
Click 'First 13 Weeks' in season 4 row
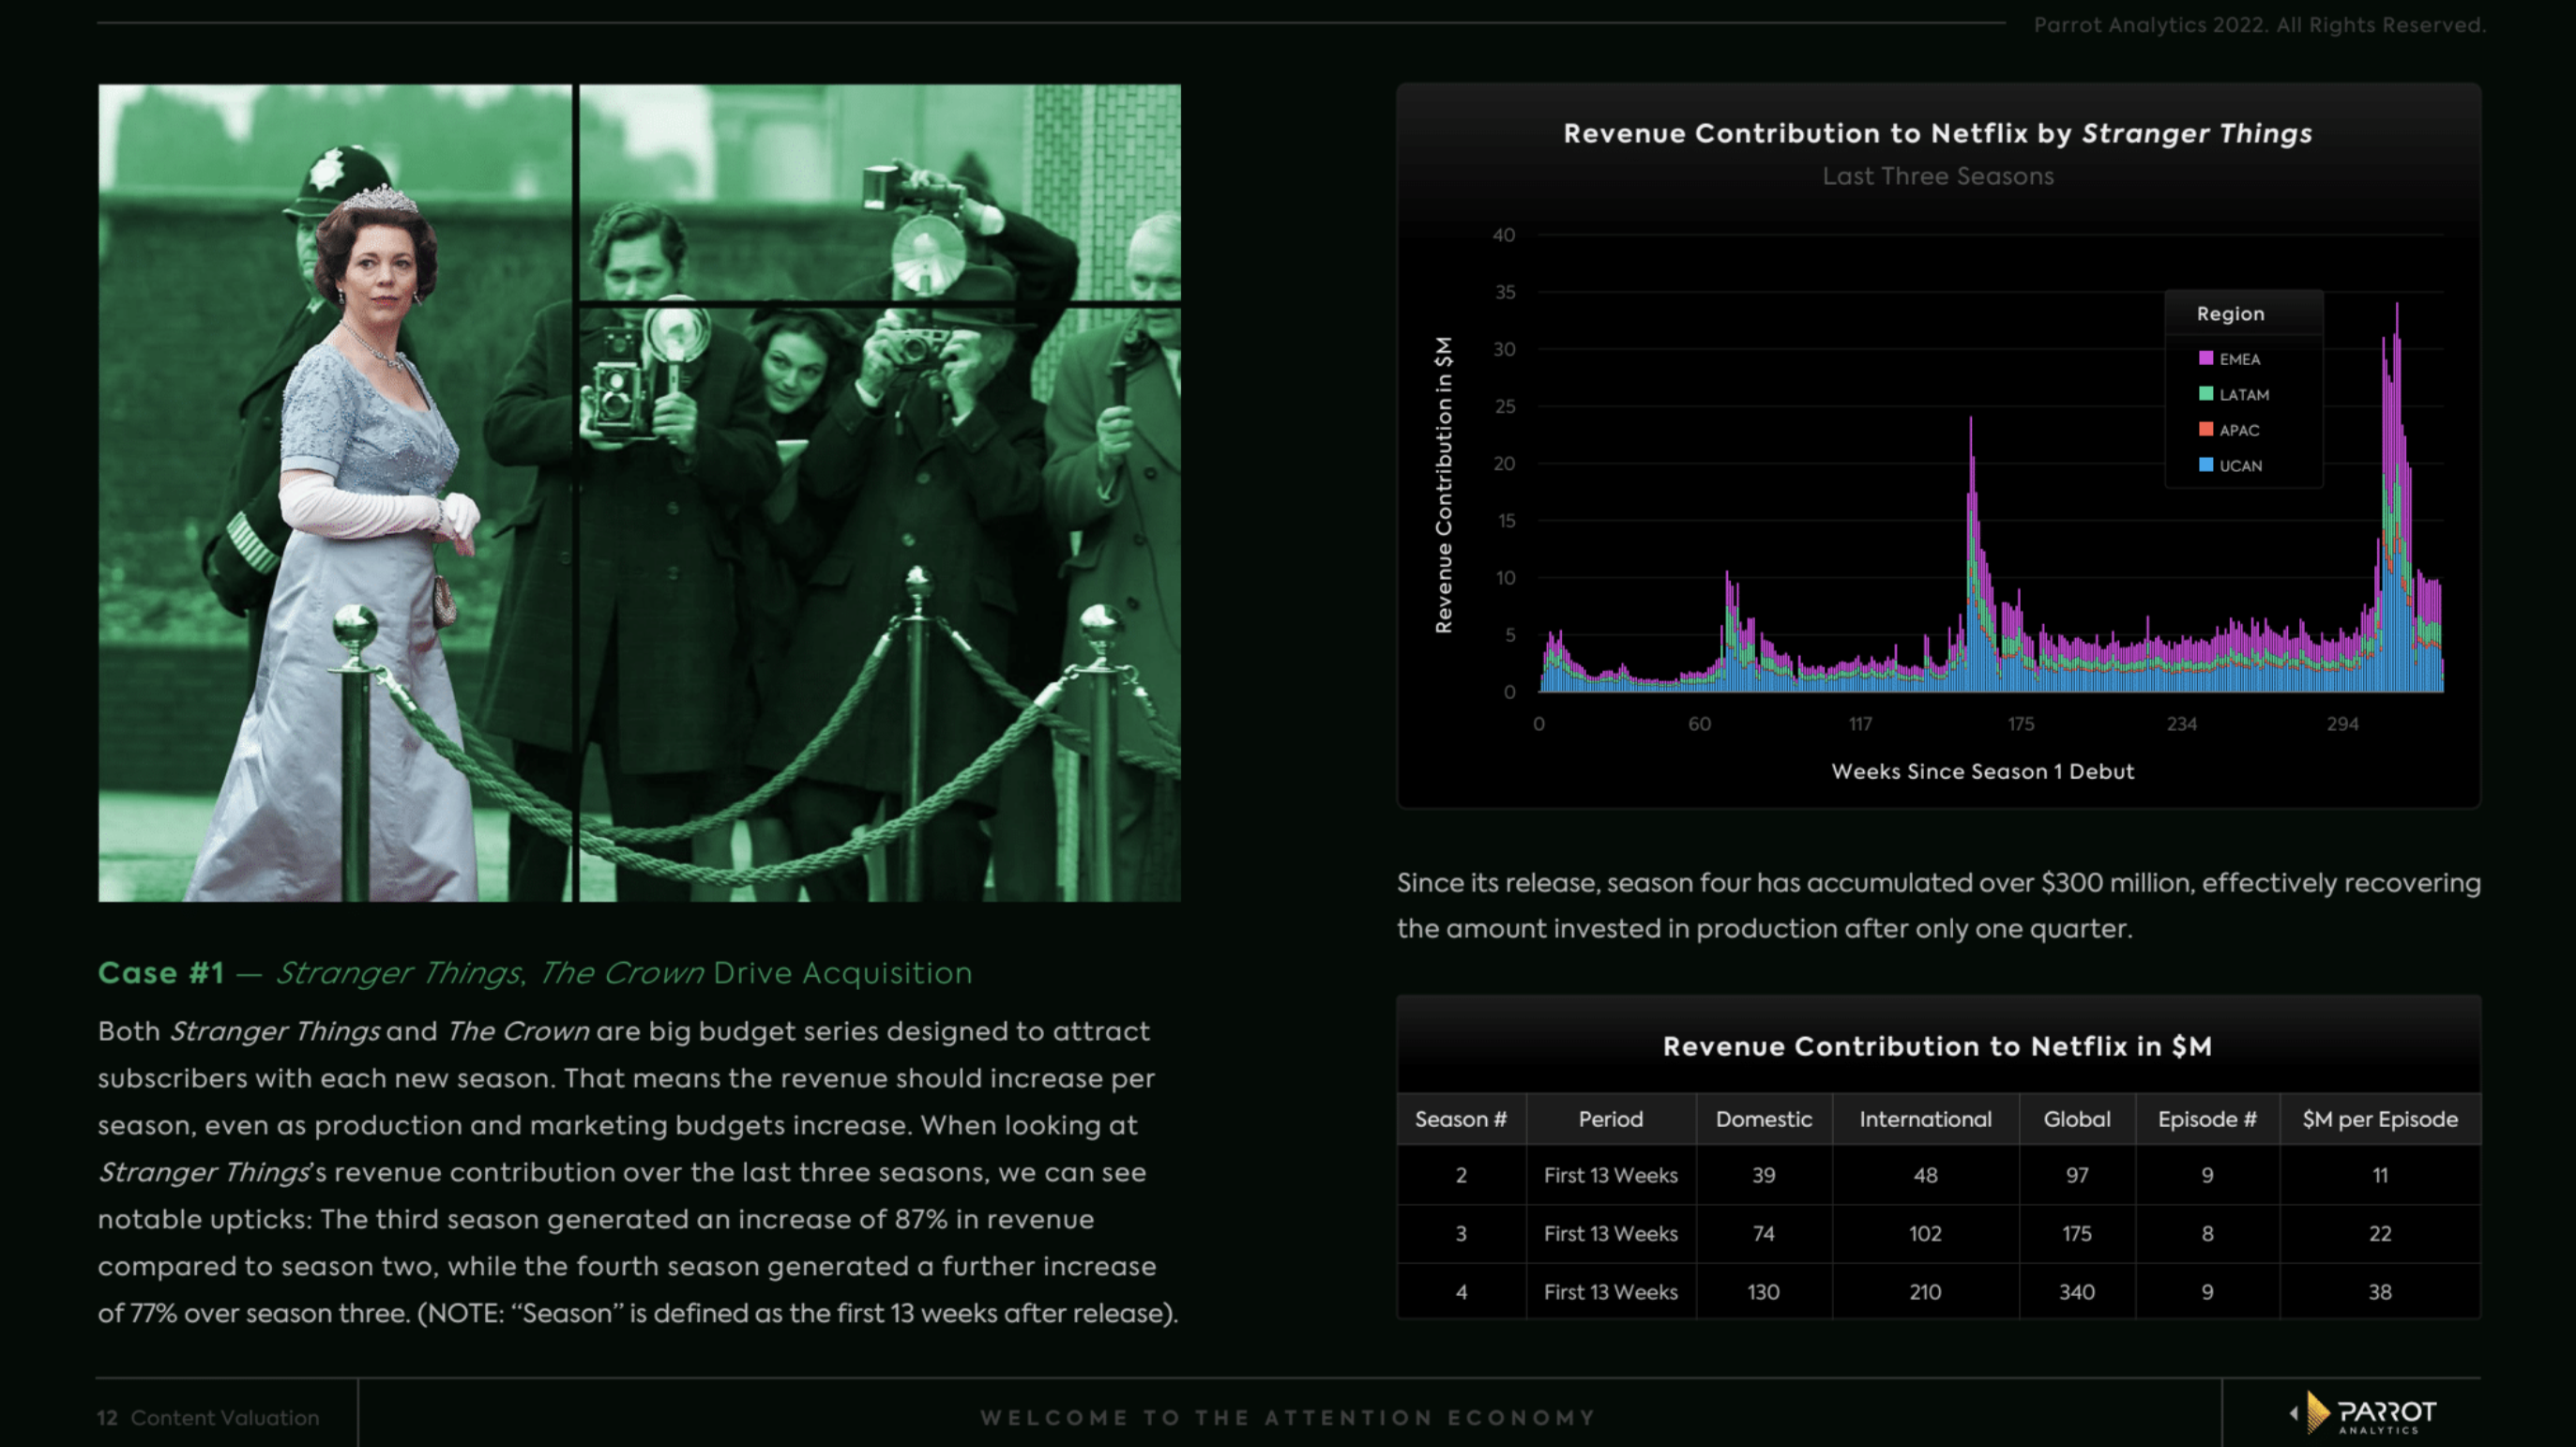click(1610, 1292)
